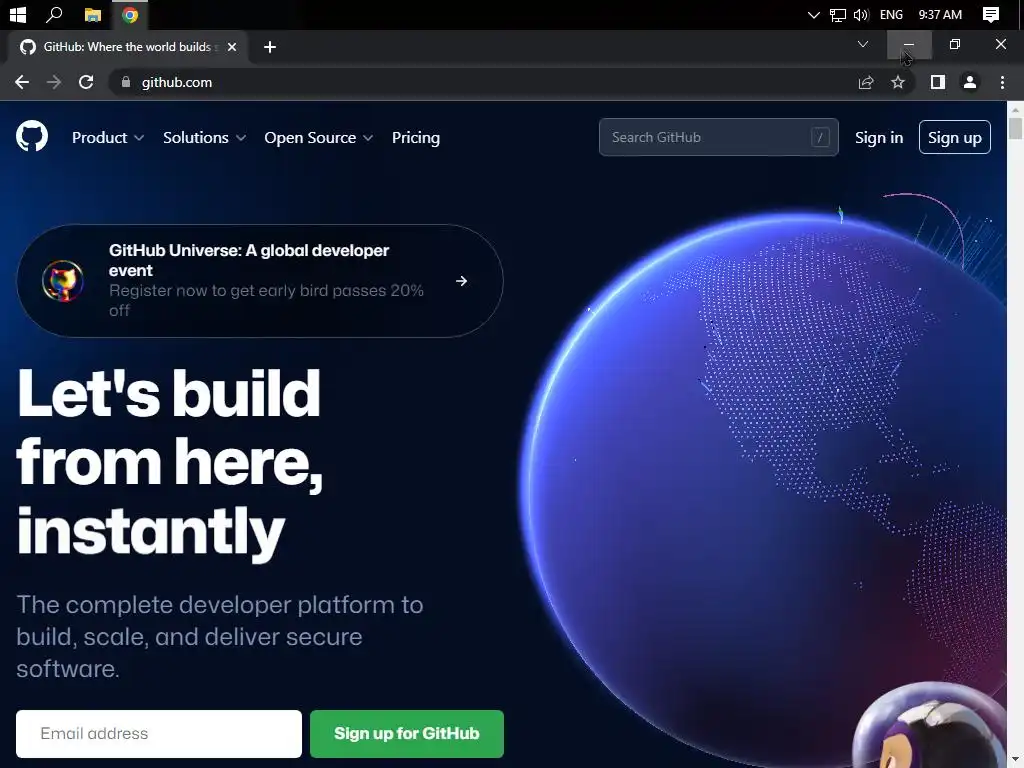Open File Explorer from taskbar
The width and height of the screenshot is (1024, 768).
click(x=93, y=14)
